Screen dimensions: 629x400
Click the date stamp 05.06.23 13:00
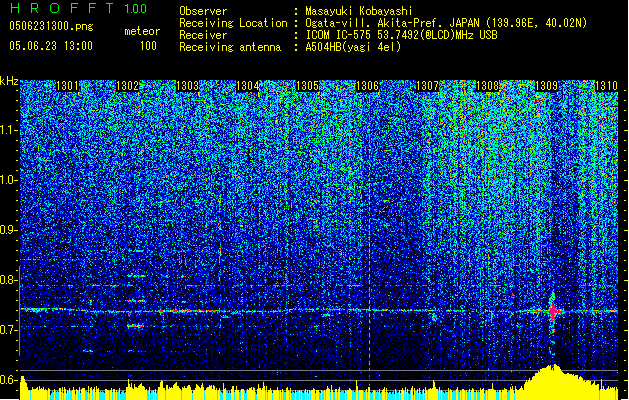51,46
